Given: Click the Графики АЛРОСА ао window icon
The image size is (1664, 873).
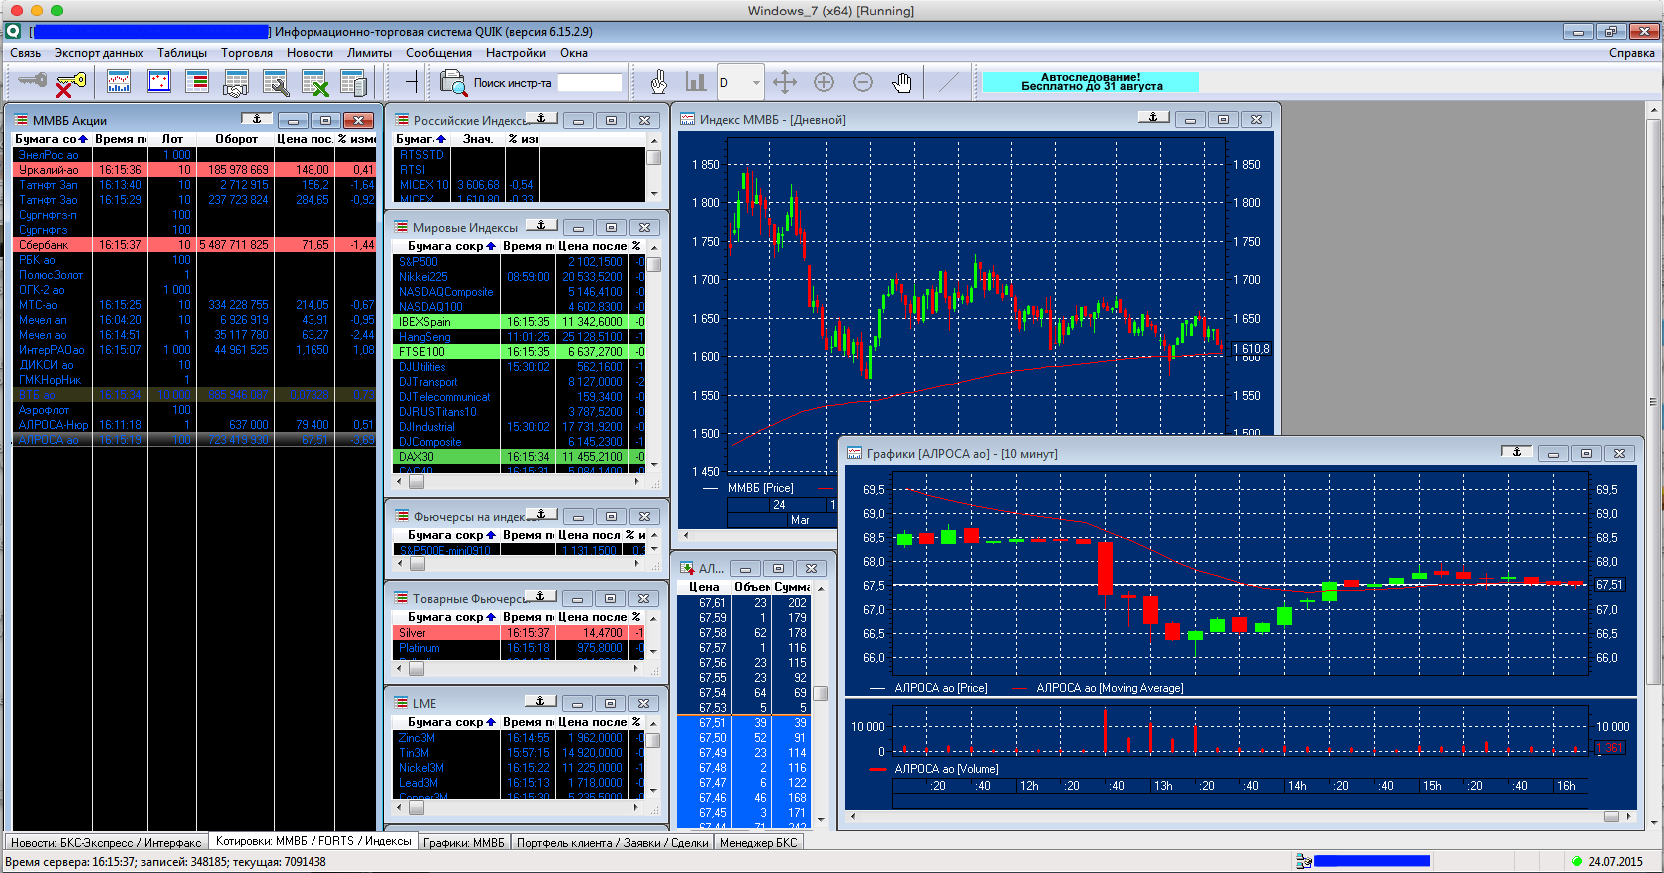Looking at the screenshot, I should 854,453.
